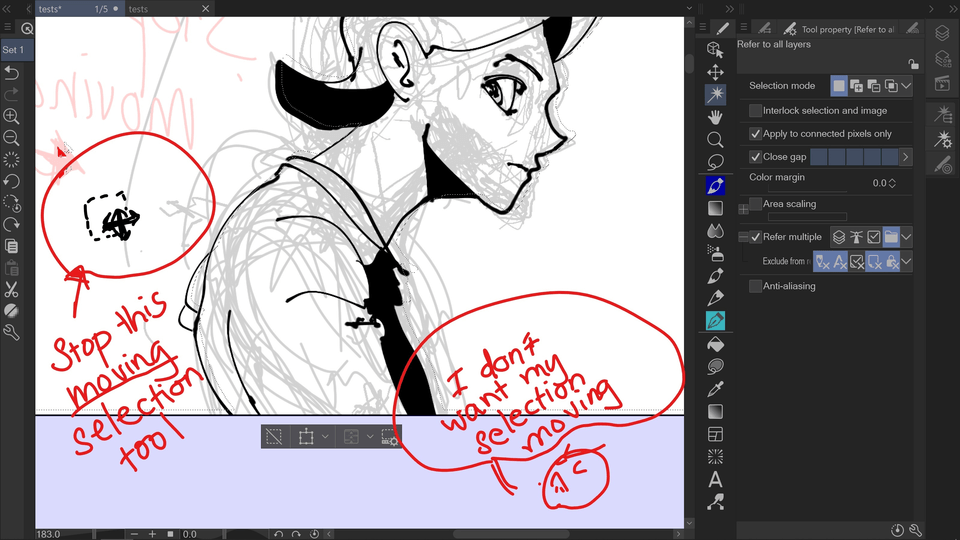
Task: Select the Auto select magic wand tool
Action: point(715,94)
